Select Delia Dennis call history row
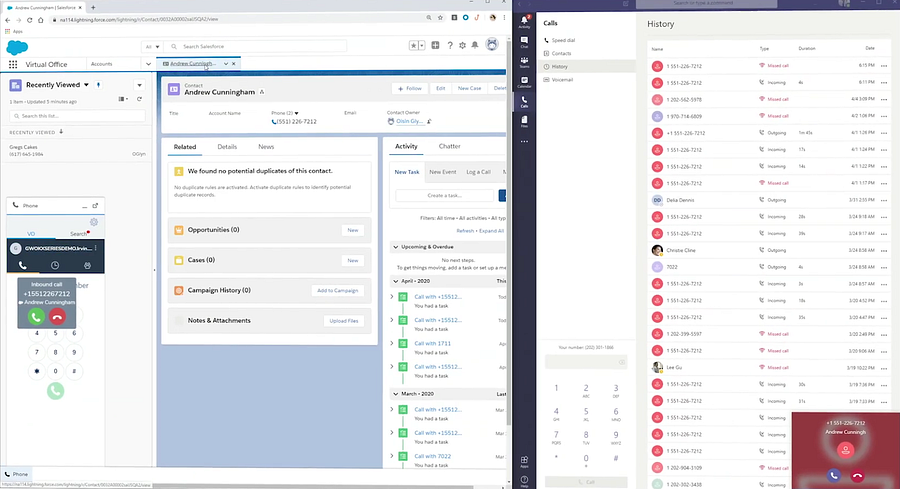The width and height of the screenshot is (900, 489). click(x=770, y=200)
